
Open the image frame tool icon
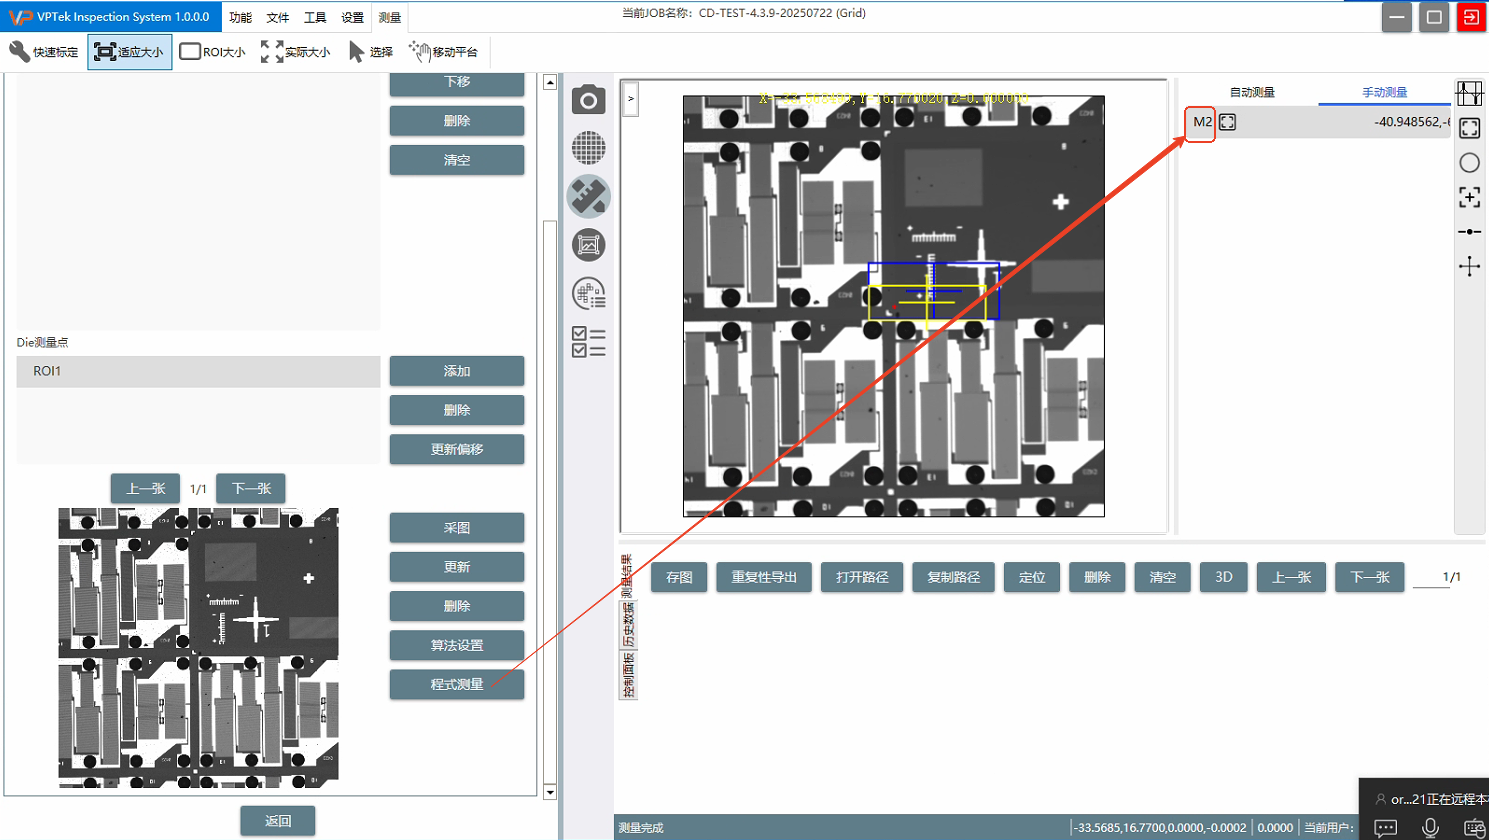point(588,244)
